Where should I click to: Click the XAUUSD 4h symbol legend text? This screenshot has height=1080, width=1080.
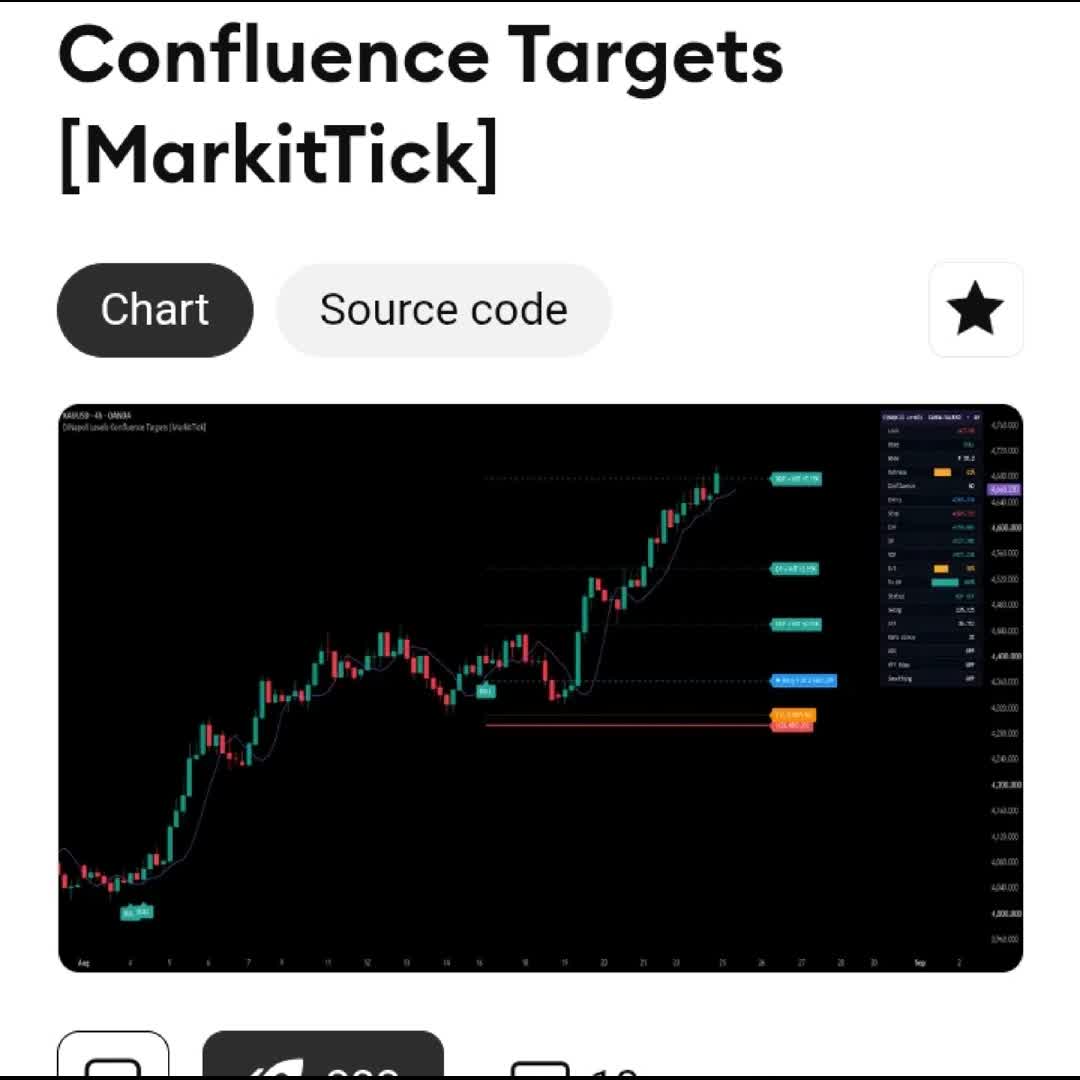pos(96,415)
